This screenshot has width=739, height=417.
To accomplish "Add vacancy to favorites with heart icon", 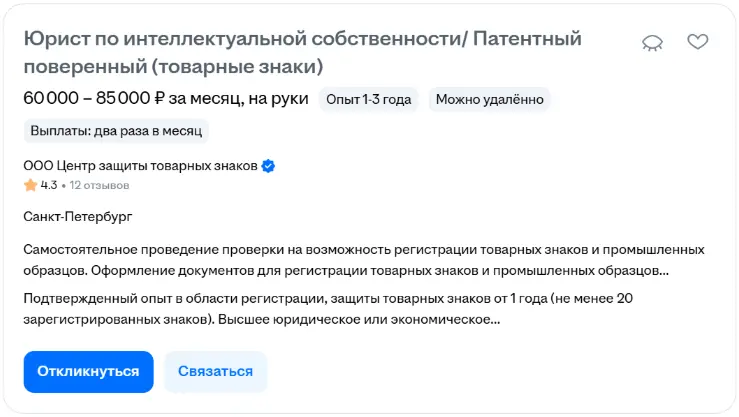I will click(697, 42).
